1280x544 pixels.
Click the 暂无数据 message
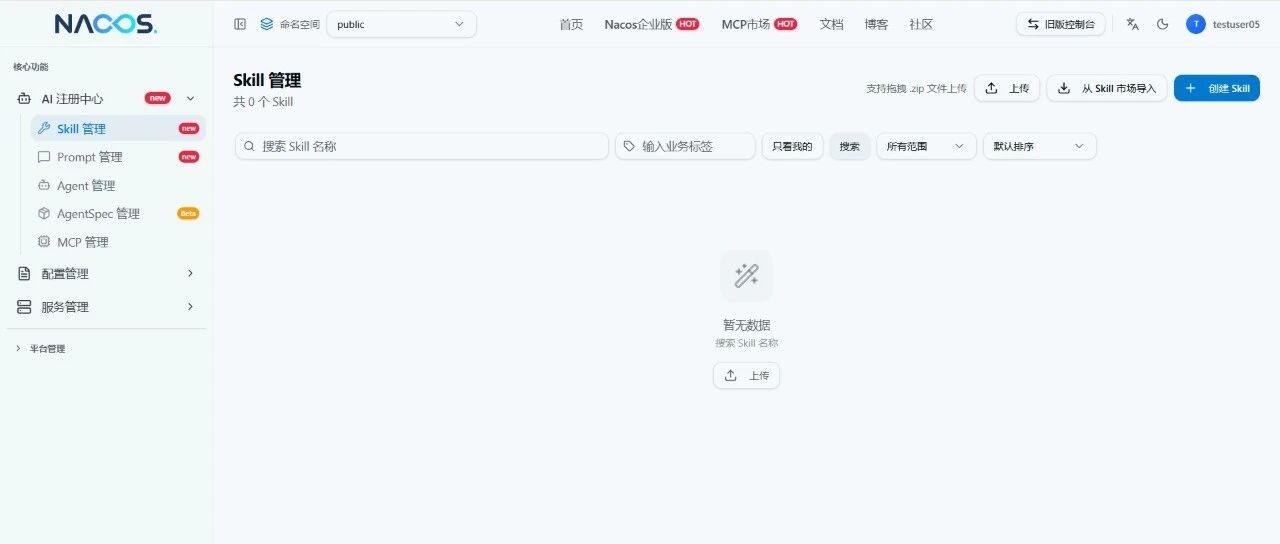pos(746,325)
